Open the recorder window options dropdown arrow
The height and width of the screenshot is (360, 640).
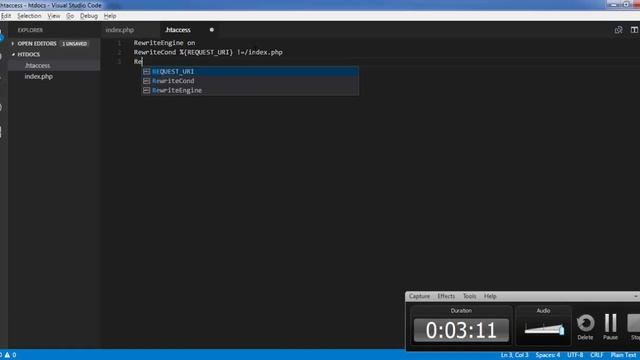[x=636, y=296]
